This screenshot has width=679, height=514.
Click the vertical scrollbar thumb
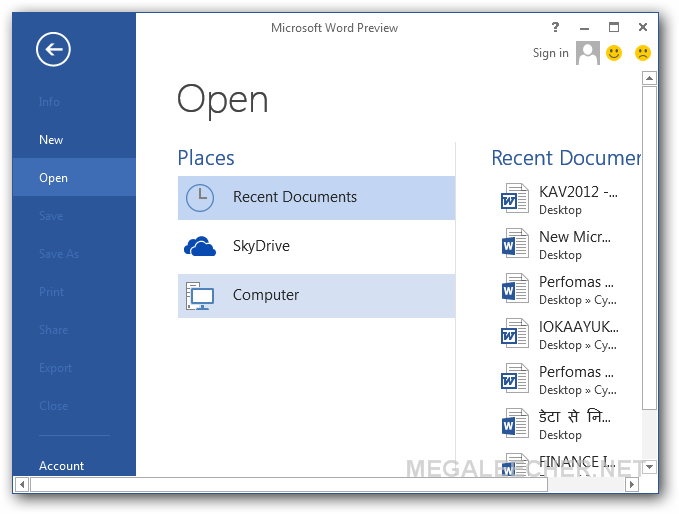tap(649, 248)
